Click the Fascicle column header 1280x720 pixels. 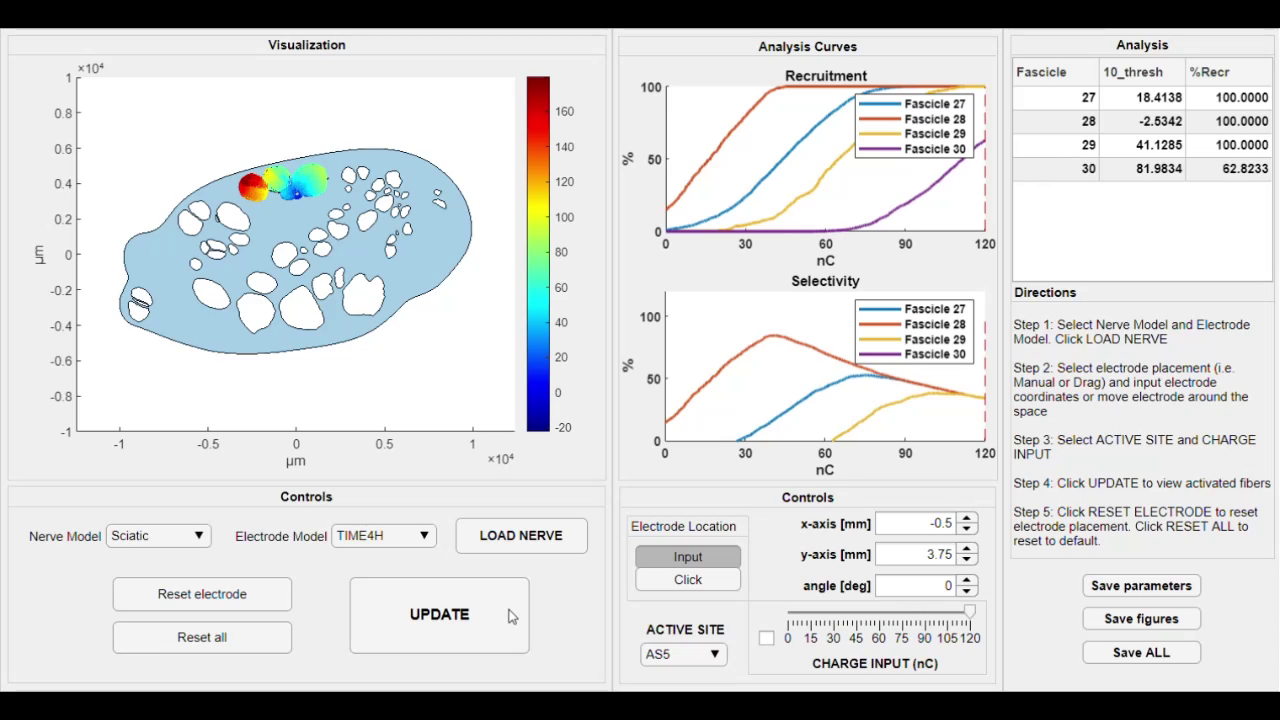point(1056,72)
